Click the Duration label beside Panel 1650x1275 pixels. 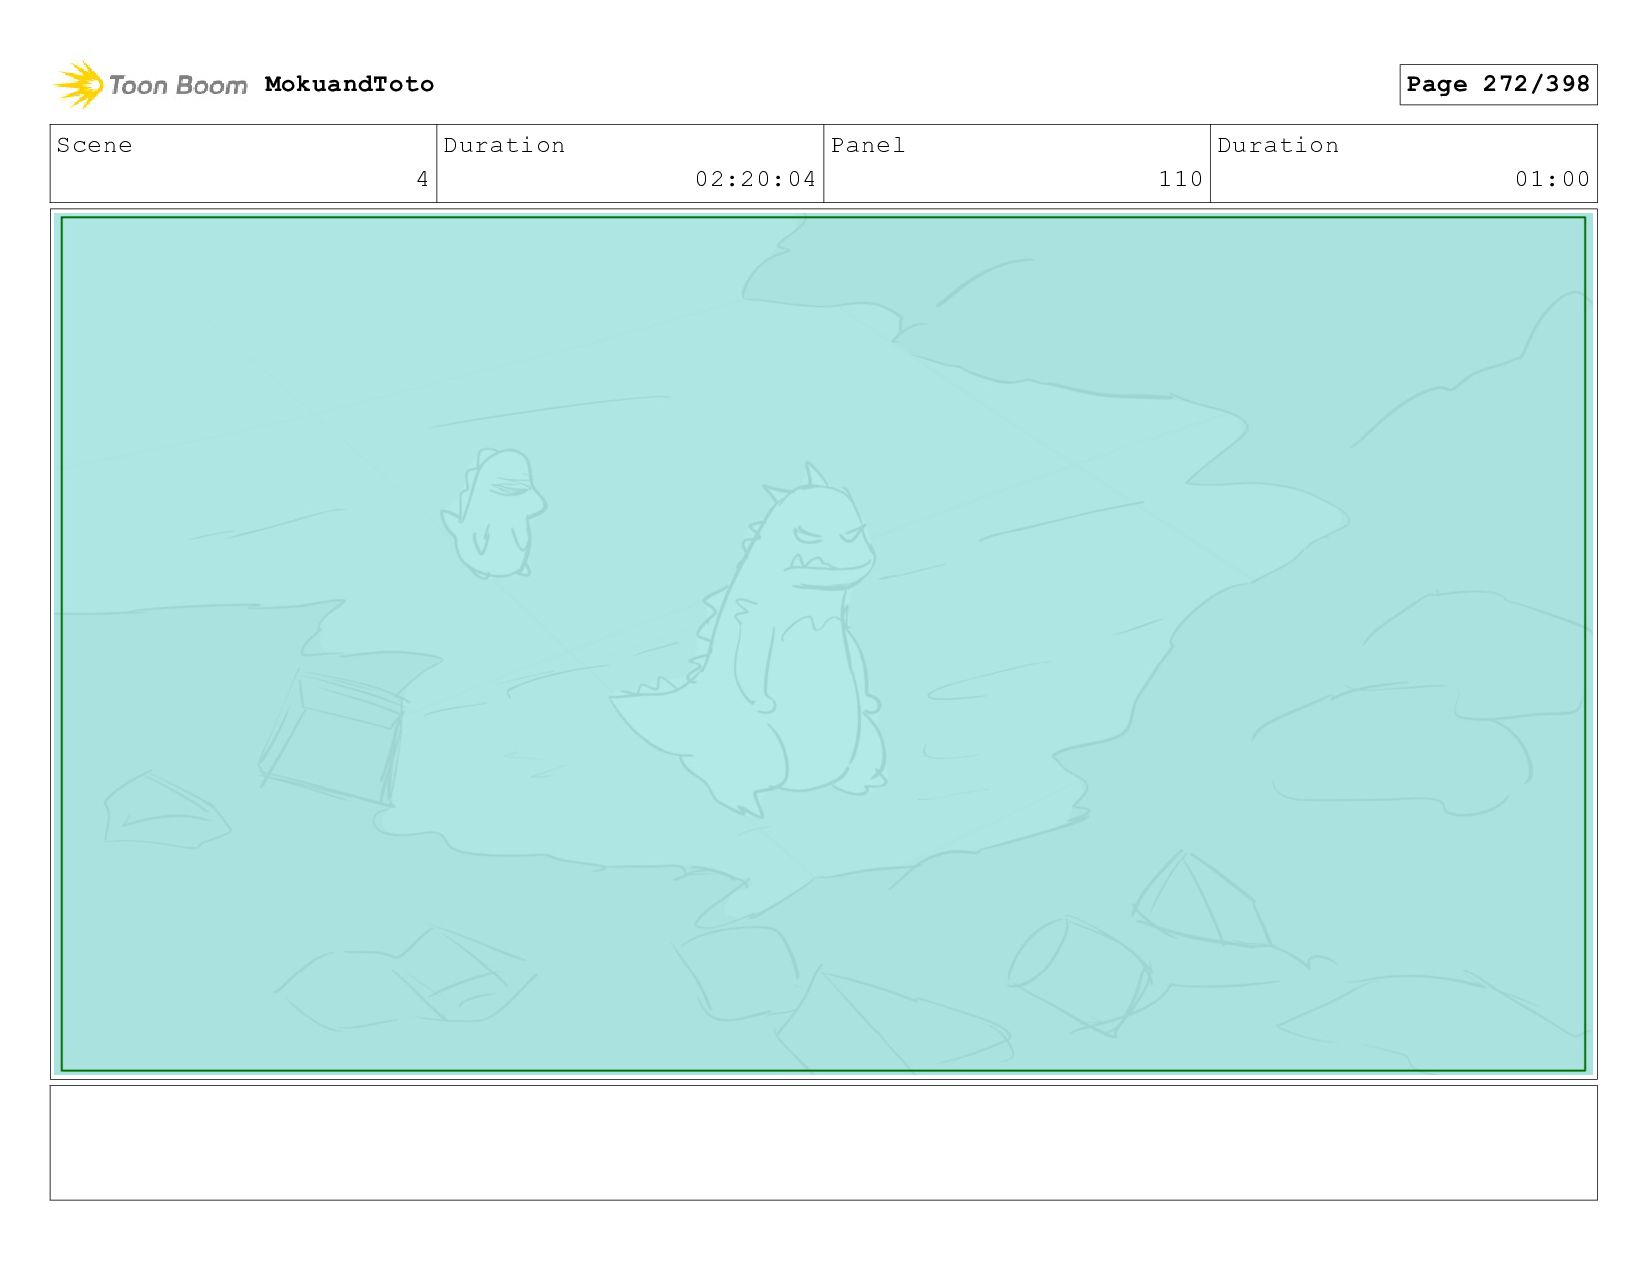[1278, 145]
